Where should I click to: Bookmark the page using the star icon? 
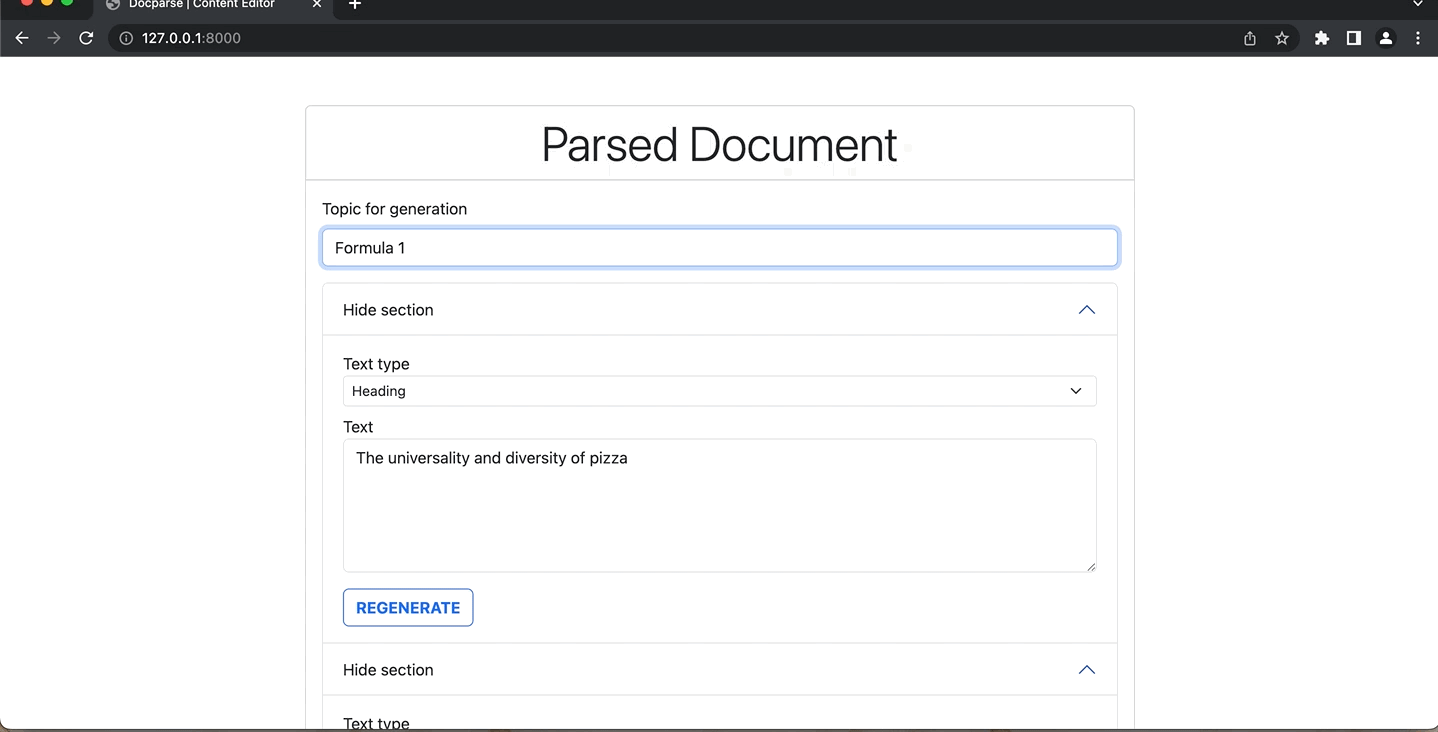point(1281,38)
